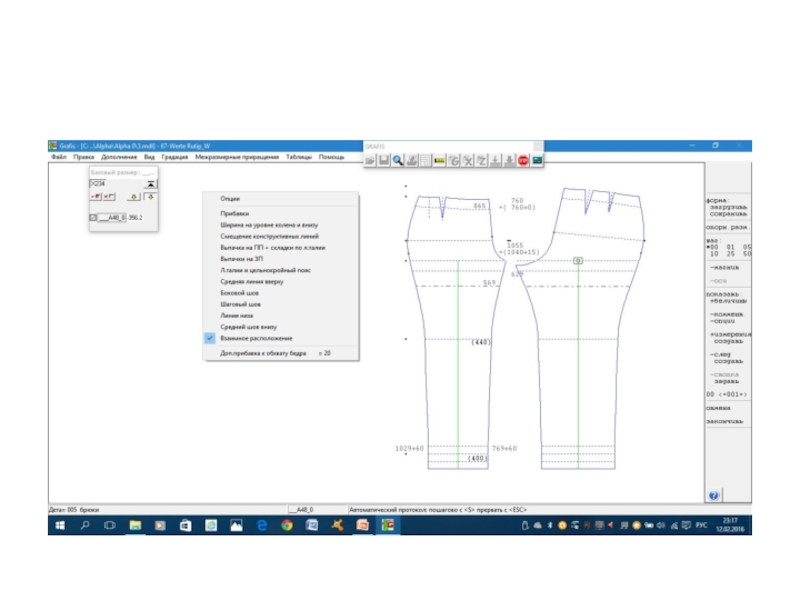Click the red stop icon in toolbar
The image size is (800, 600).
click(523, 159)
